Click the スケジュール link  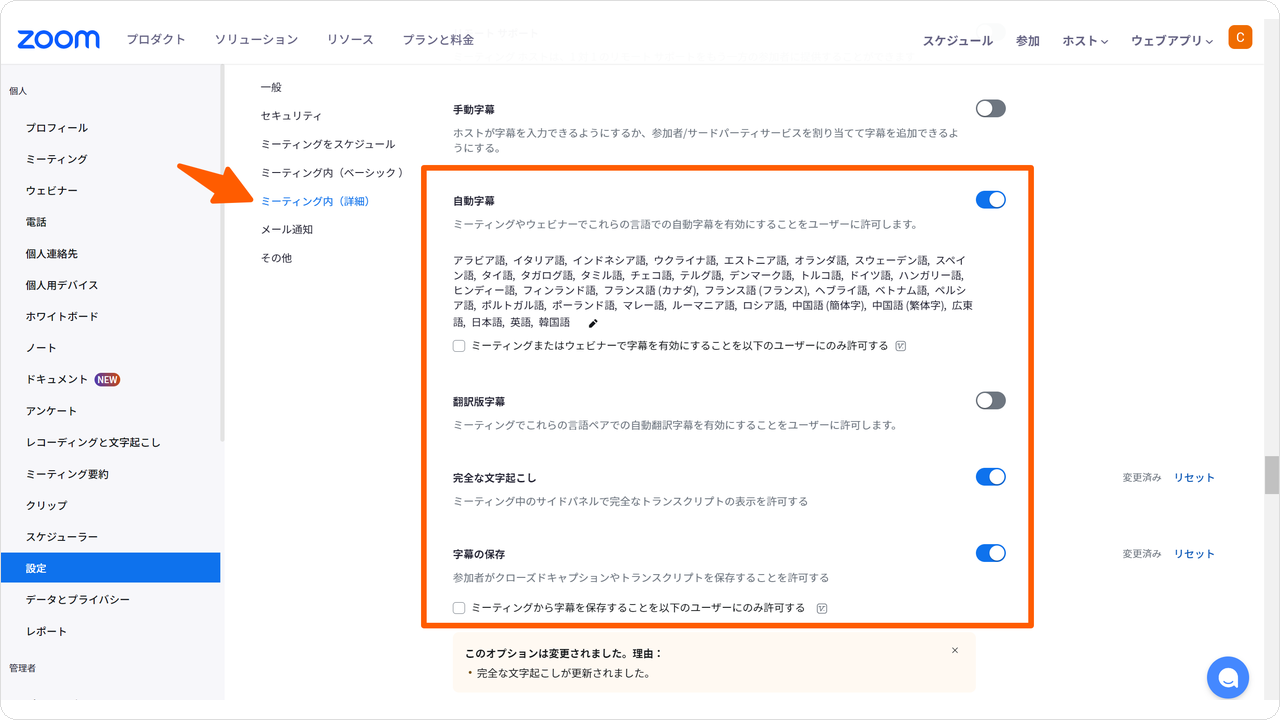tap(958, 41)
